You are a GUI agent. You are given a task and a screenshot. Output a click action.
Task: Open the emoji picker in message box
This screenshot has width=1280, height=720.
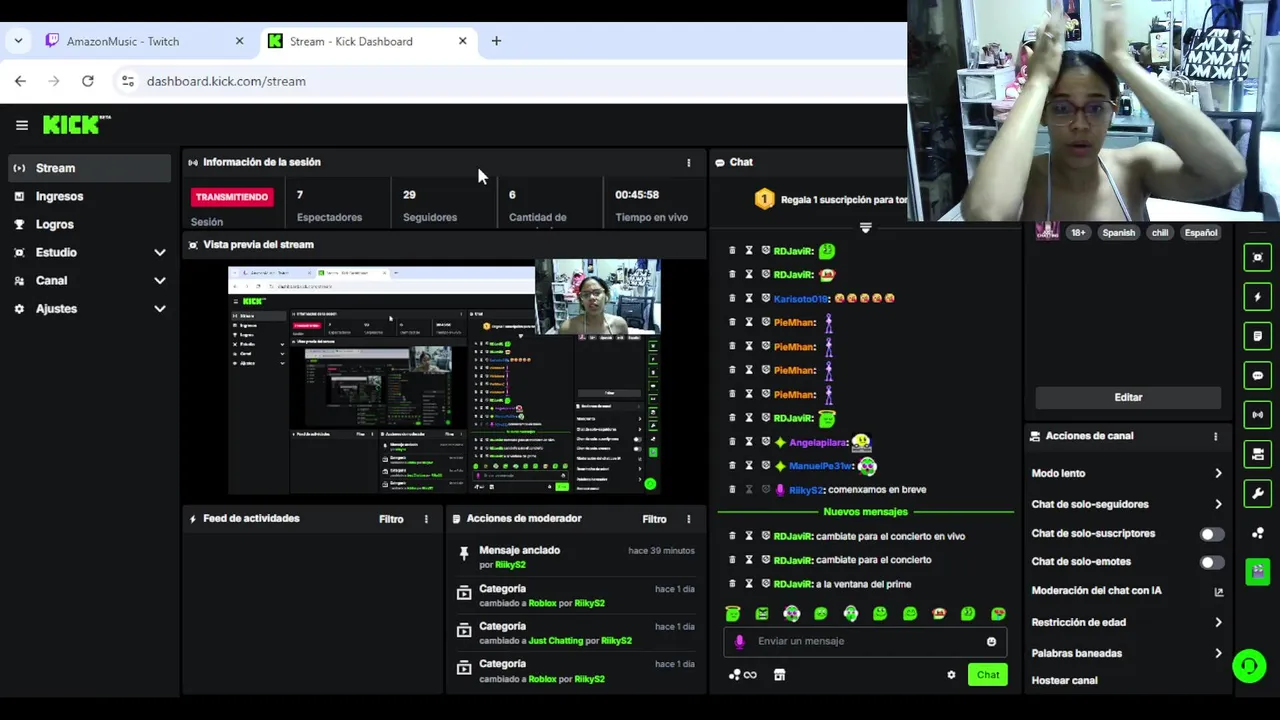point(991,642)
